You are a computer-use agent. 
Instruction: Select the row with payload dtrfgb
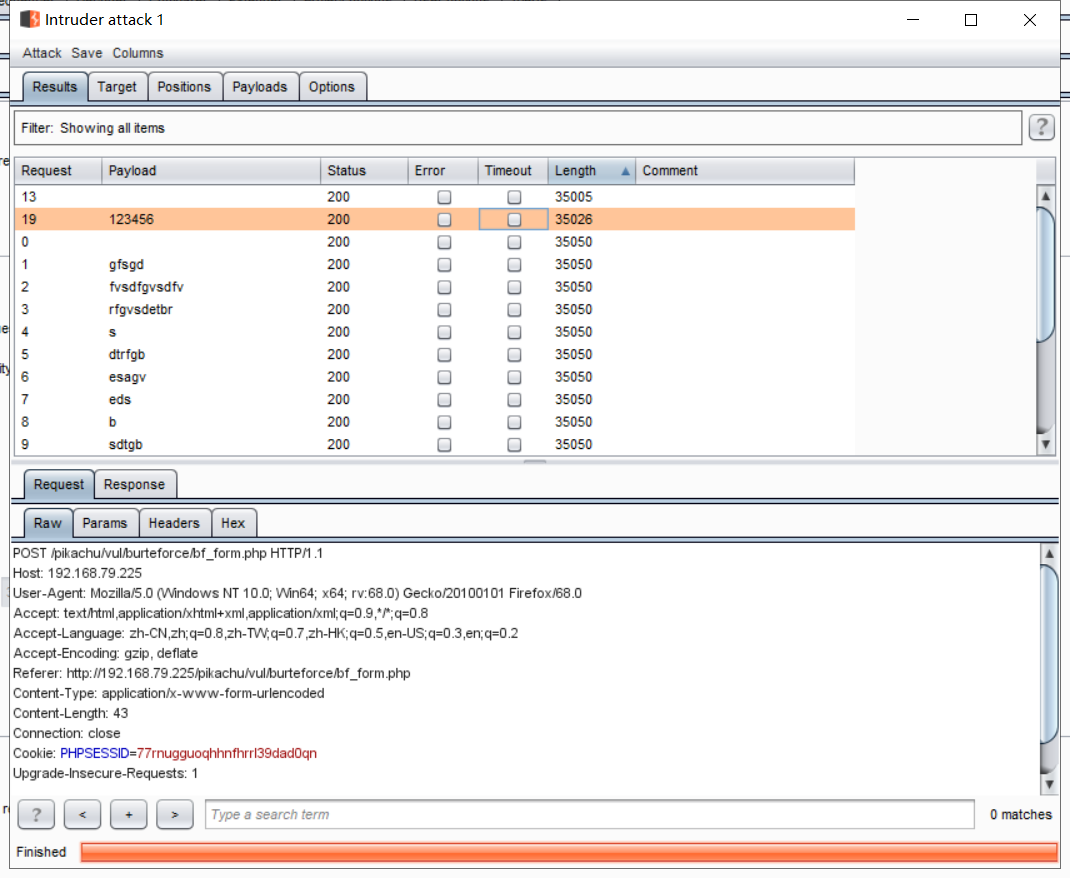435,355
